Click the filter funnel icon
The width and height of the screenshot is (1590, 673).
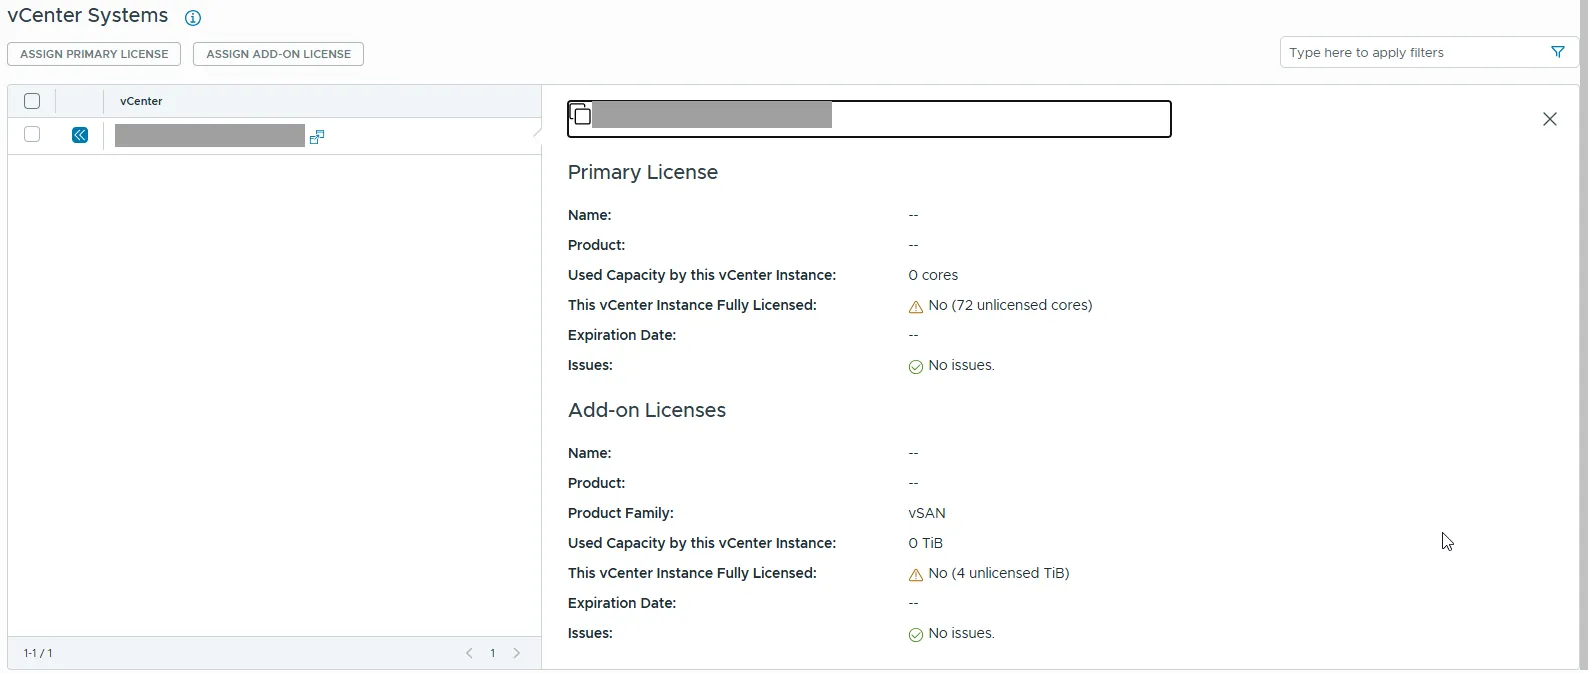coord(1558,52)
